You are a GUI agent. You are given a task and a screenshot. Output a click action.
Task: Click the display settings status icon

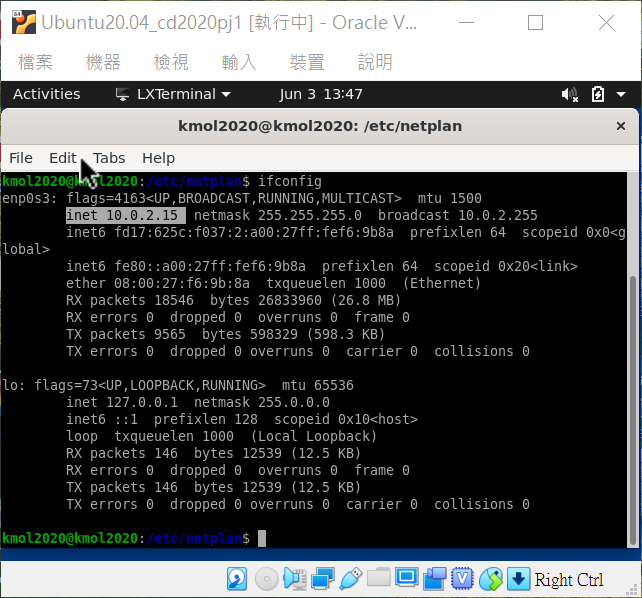[x=407, y=578]
